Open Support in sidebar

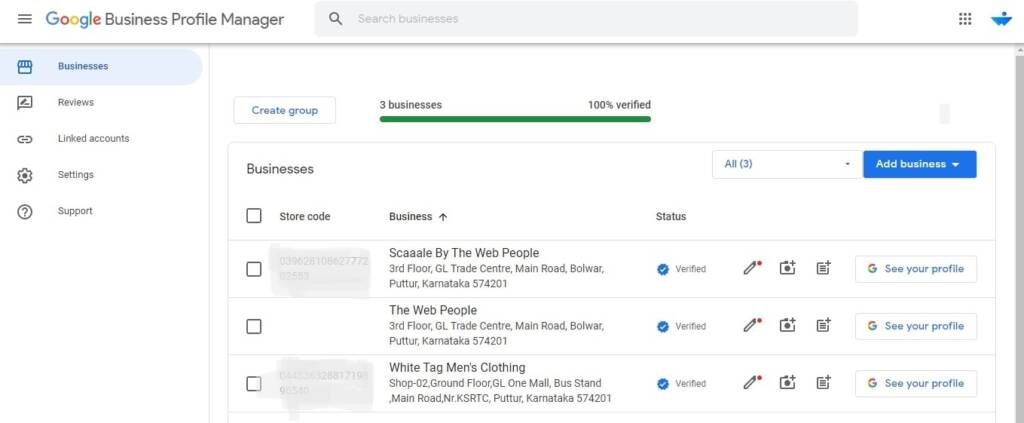[x=75, y=211]
